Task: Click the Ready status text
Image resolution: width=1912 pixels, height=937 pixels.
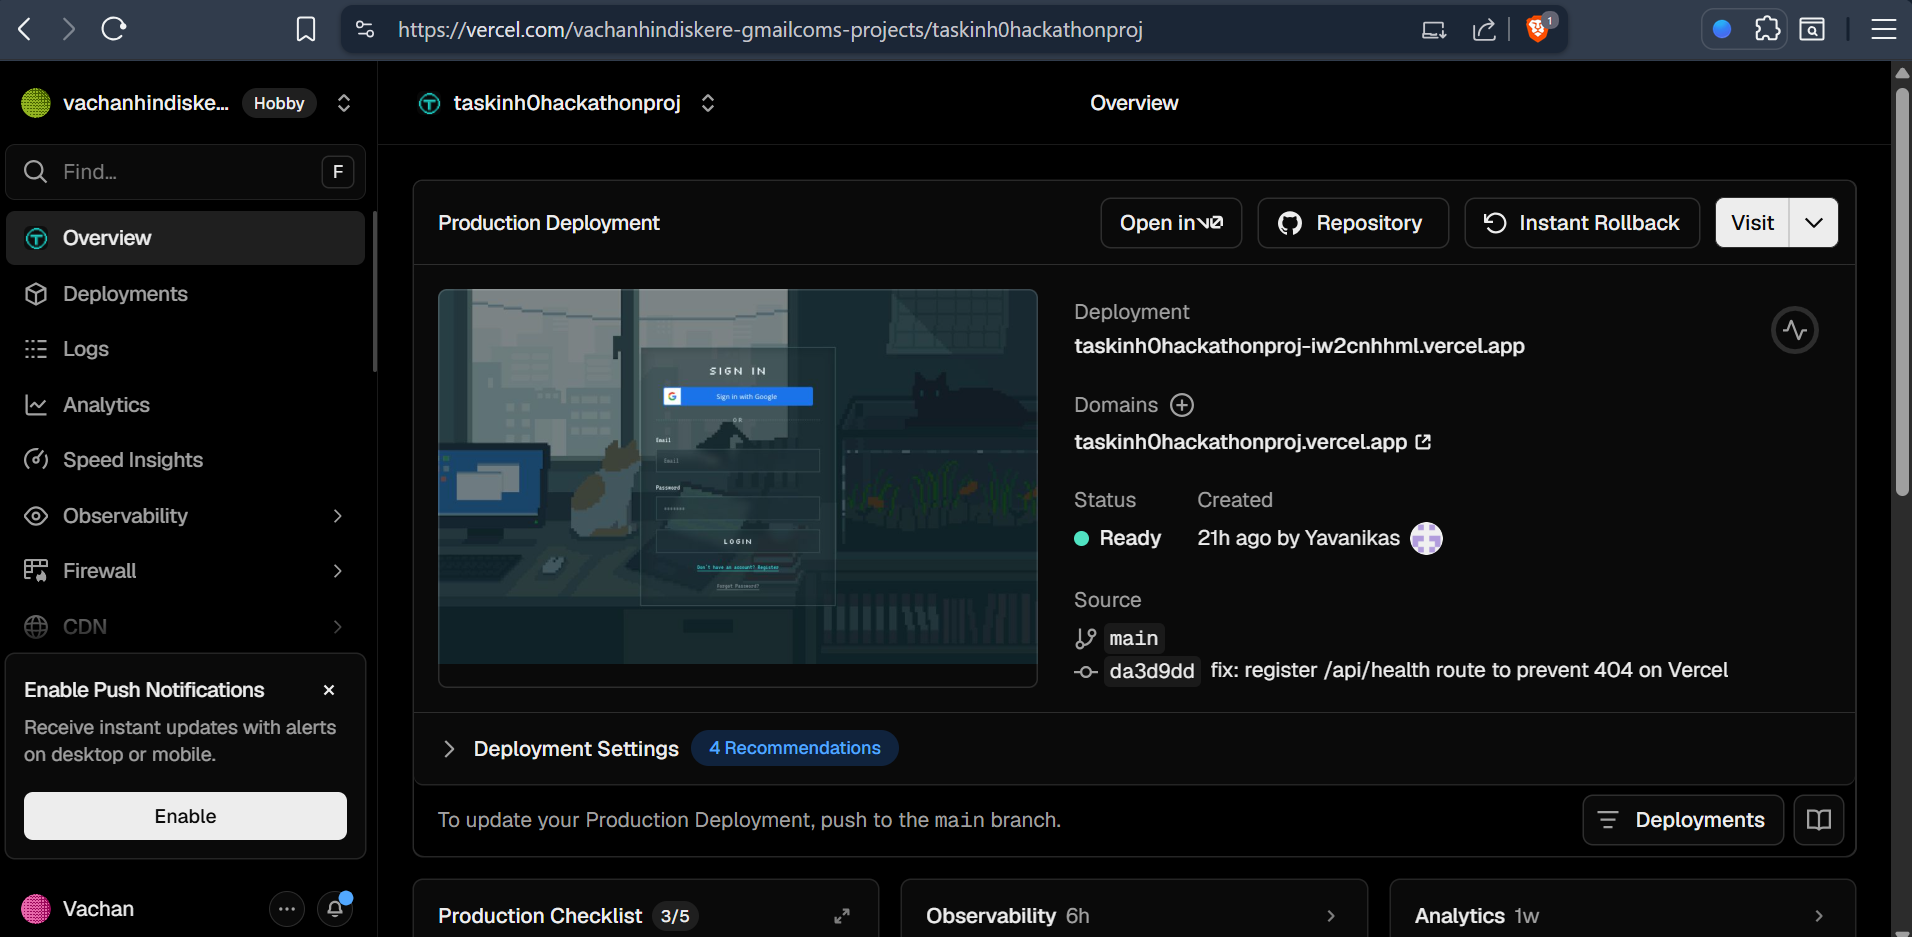Action: pos(1130,538)
